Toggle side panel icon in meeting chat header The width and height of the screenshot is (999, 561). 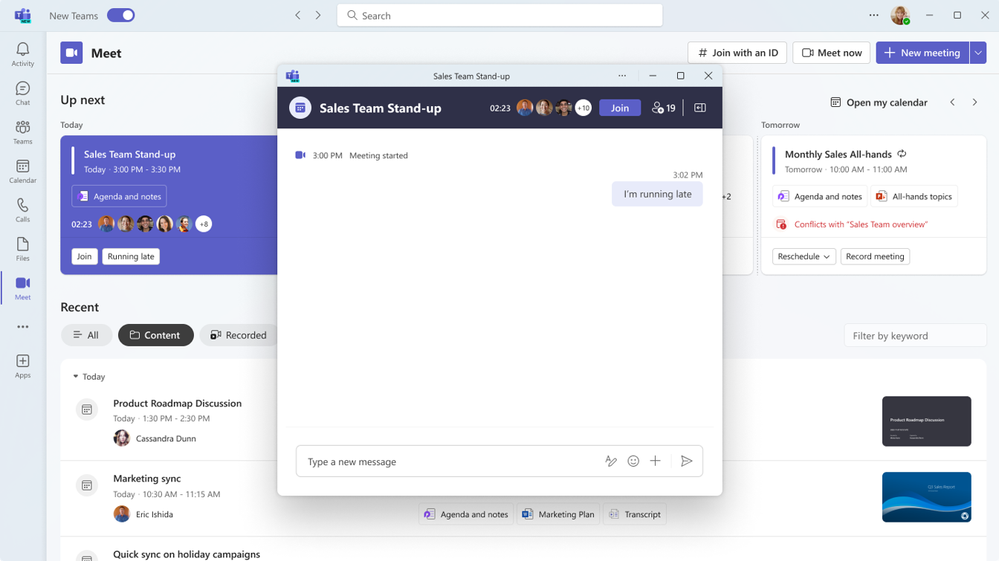(x=700, y=108)
